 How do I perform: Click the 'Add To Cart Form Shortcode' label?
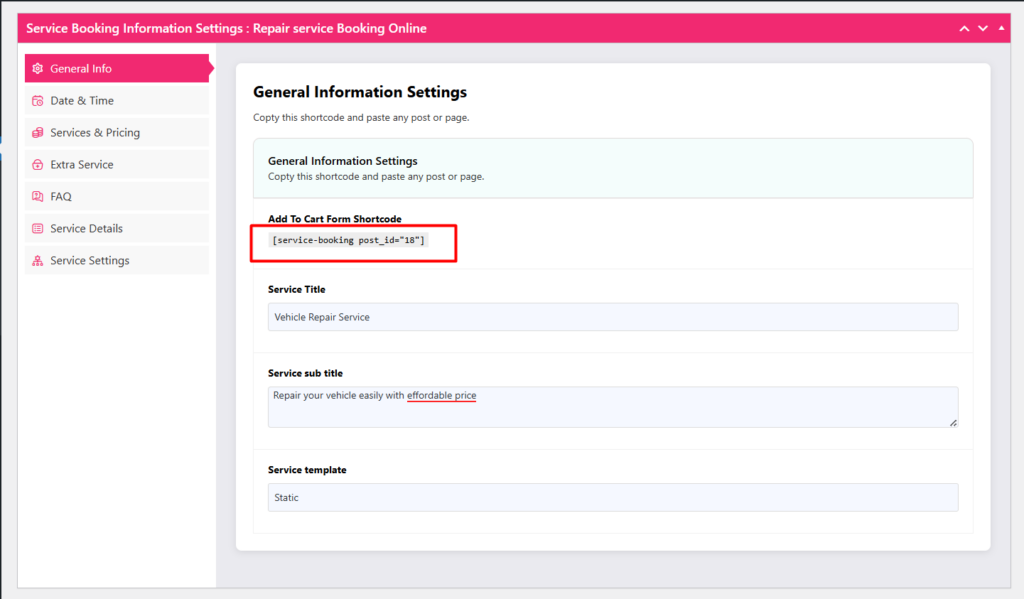334,219
